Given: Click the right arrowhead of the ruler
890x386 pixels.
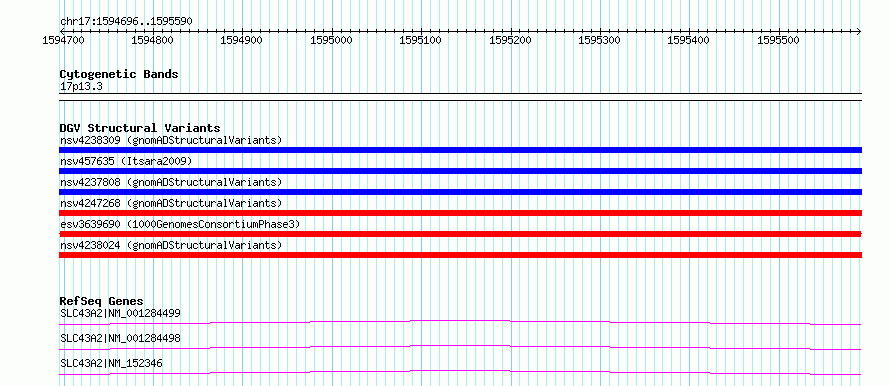Looking at the screenshot, I should point(859,31).
